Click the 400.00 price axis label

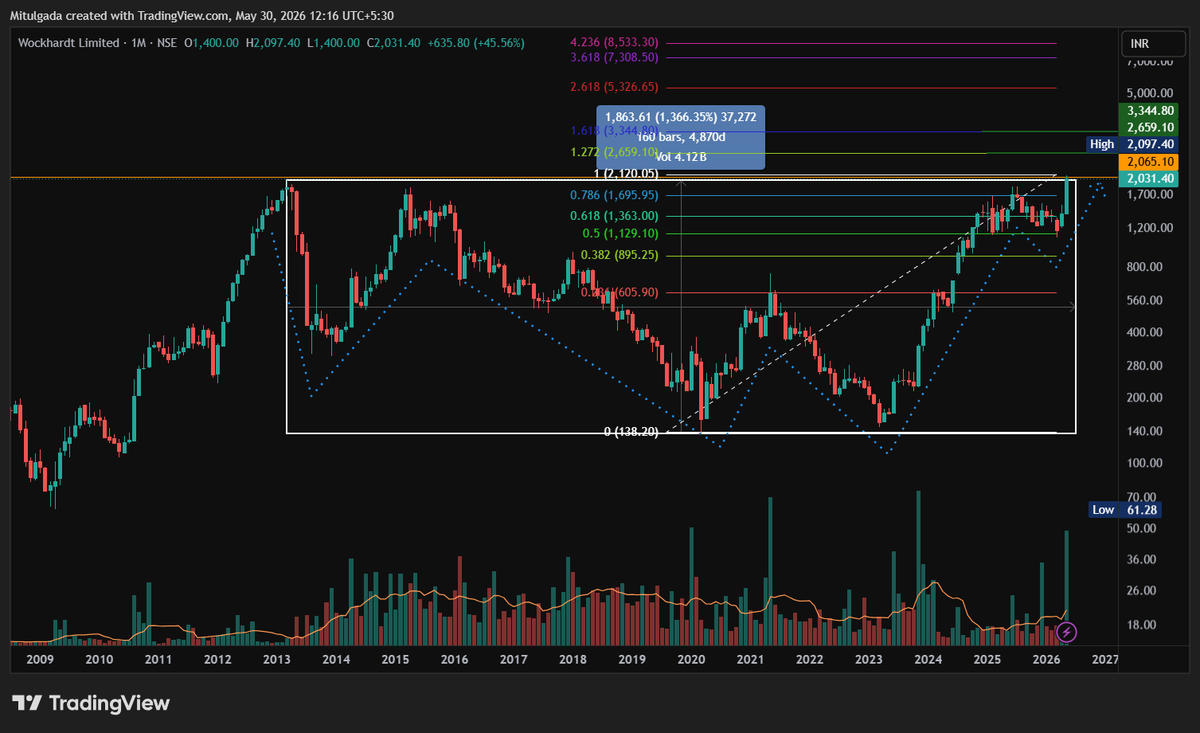[1147, 333]
